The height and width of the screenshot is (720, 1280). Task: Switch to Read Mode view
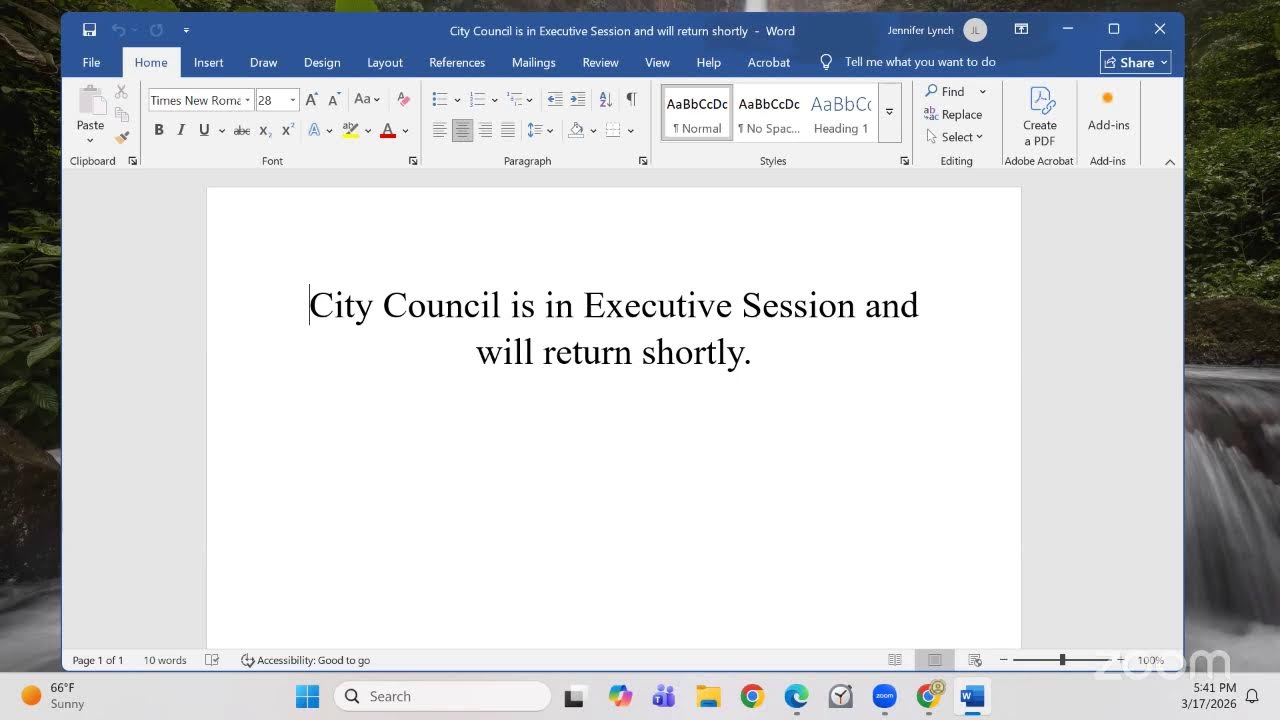click(x=895, y=660)
